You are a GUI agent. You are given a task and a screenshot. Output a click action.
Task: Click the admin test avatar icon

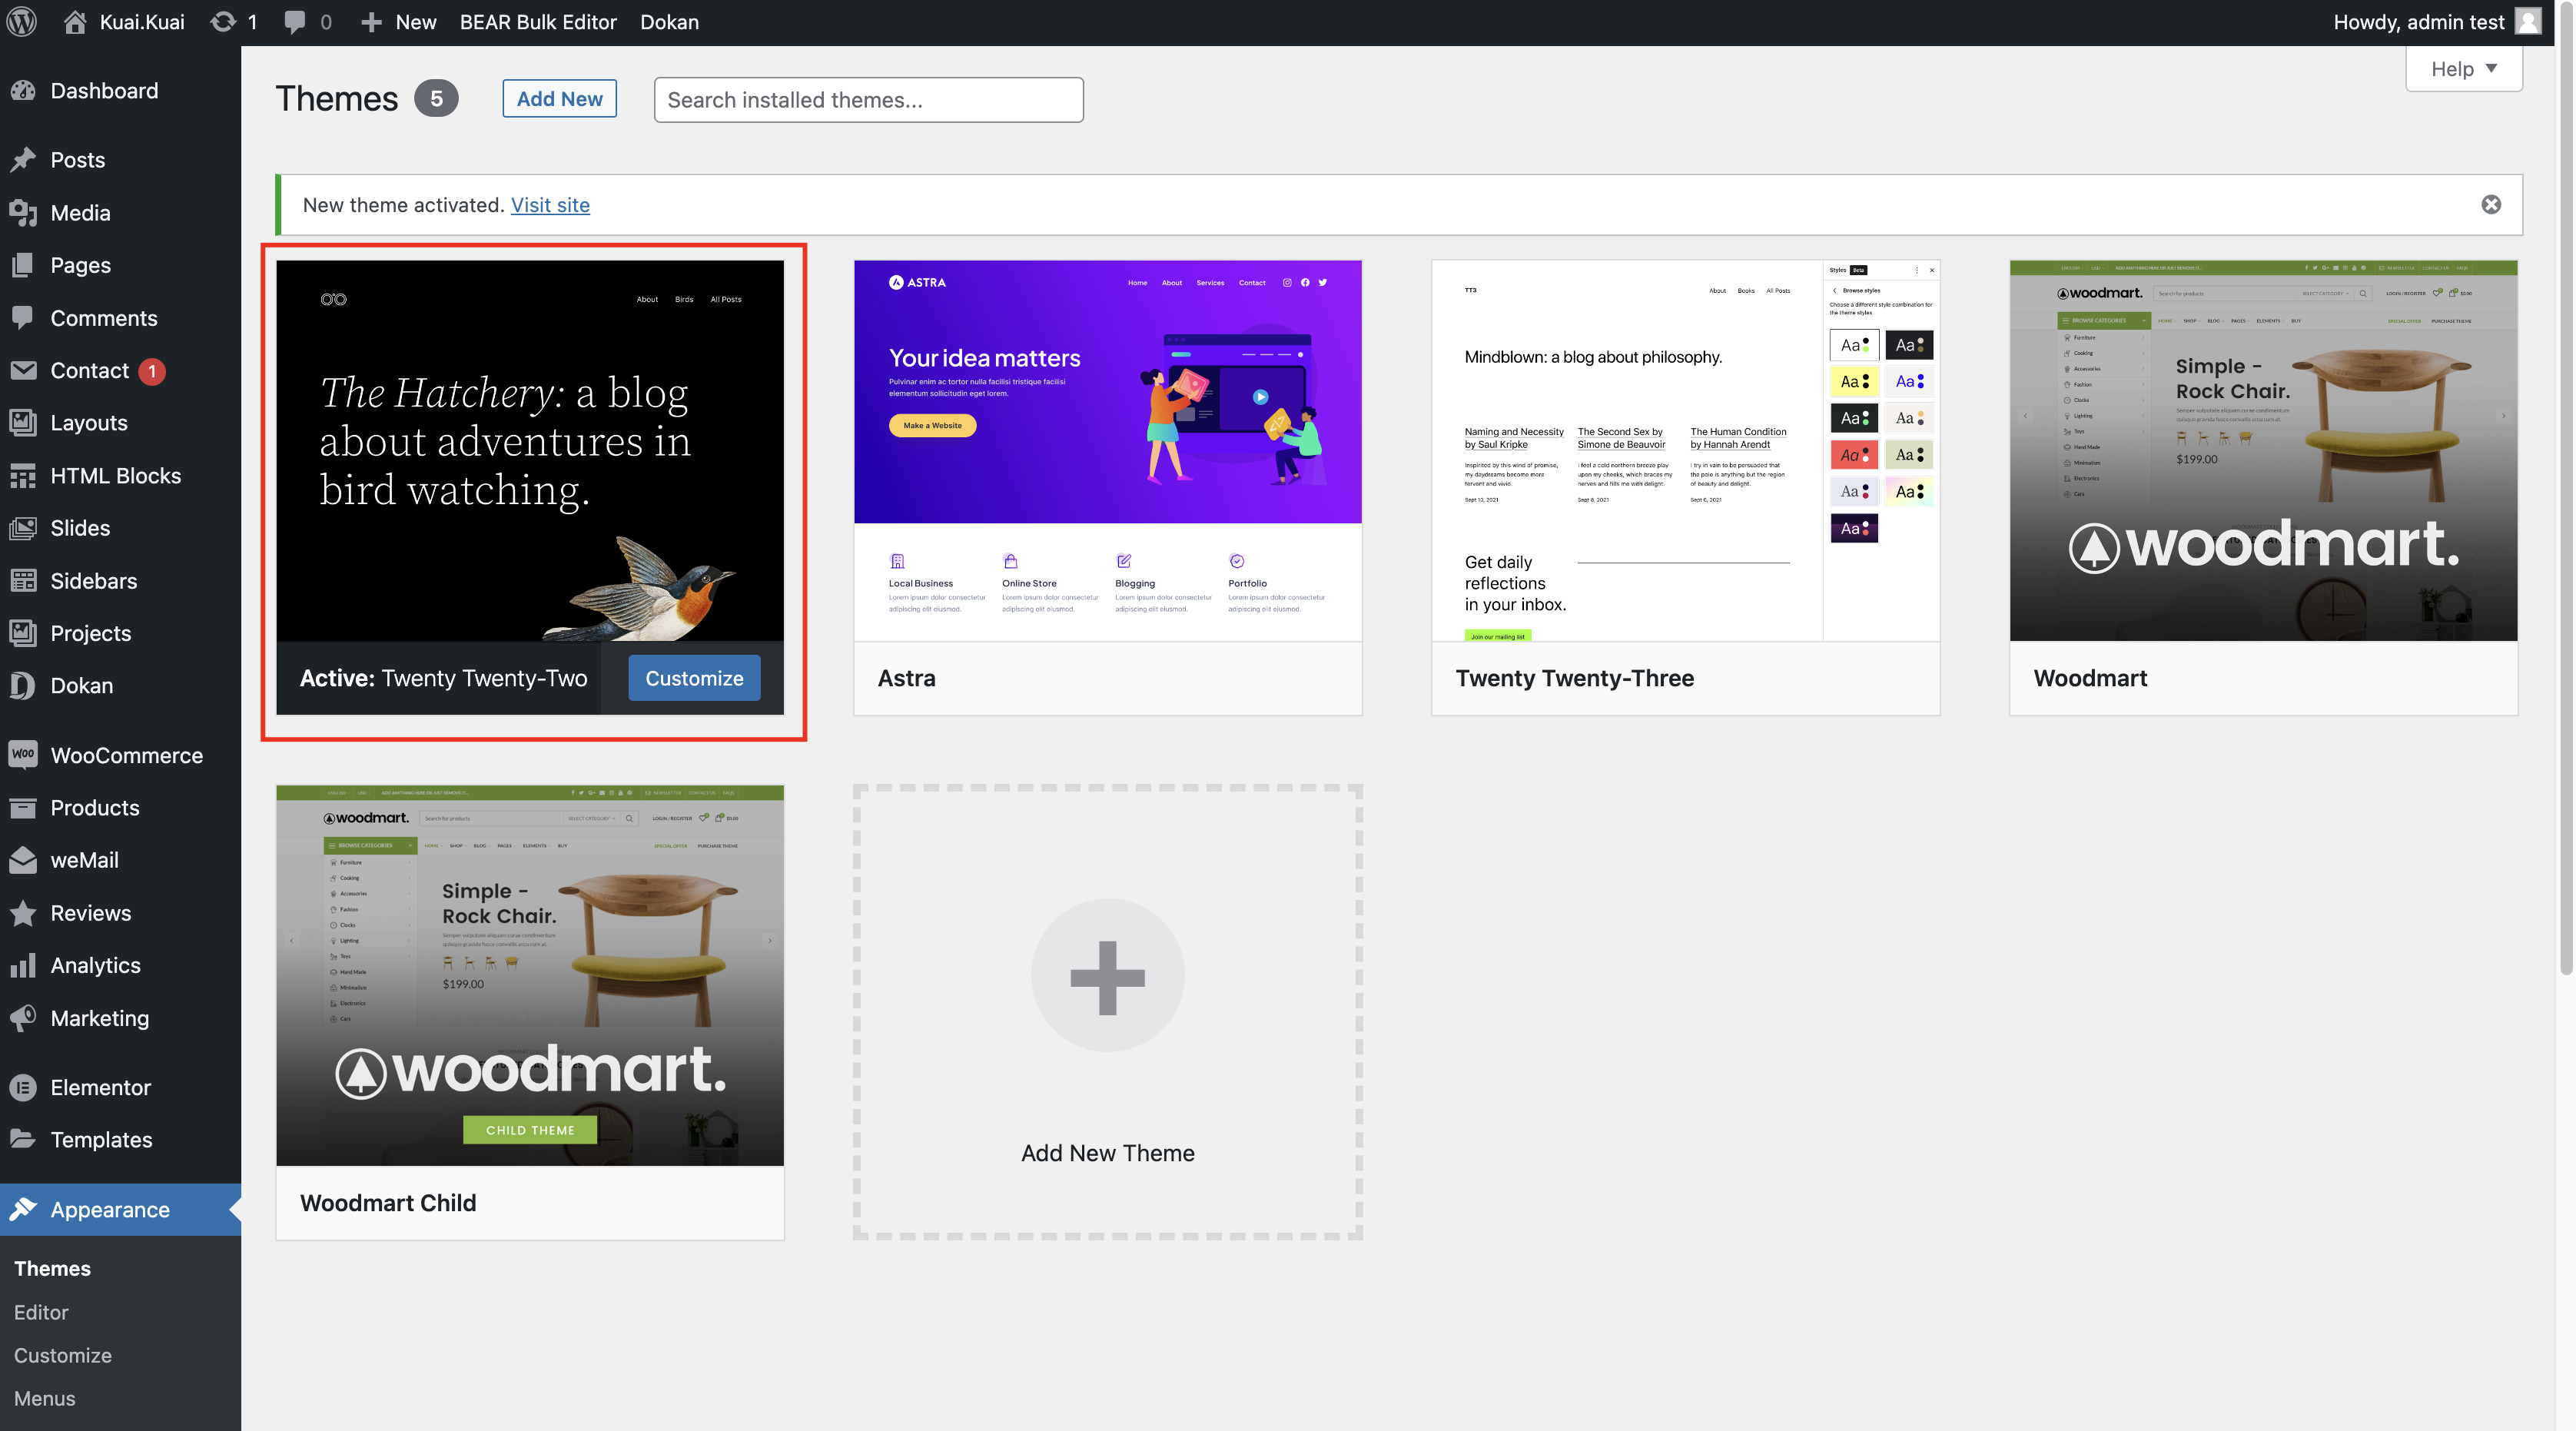tap(2529, 22)
